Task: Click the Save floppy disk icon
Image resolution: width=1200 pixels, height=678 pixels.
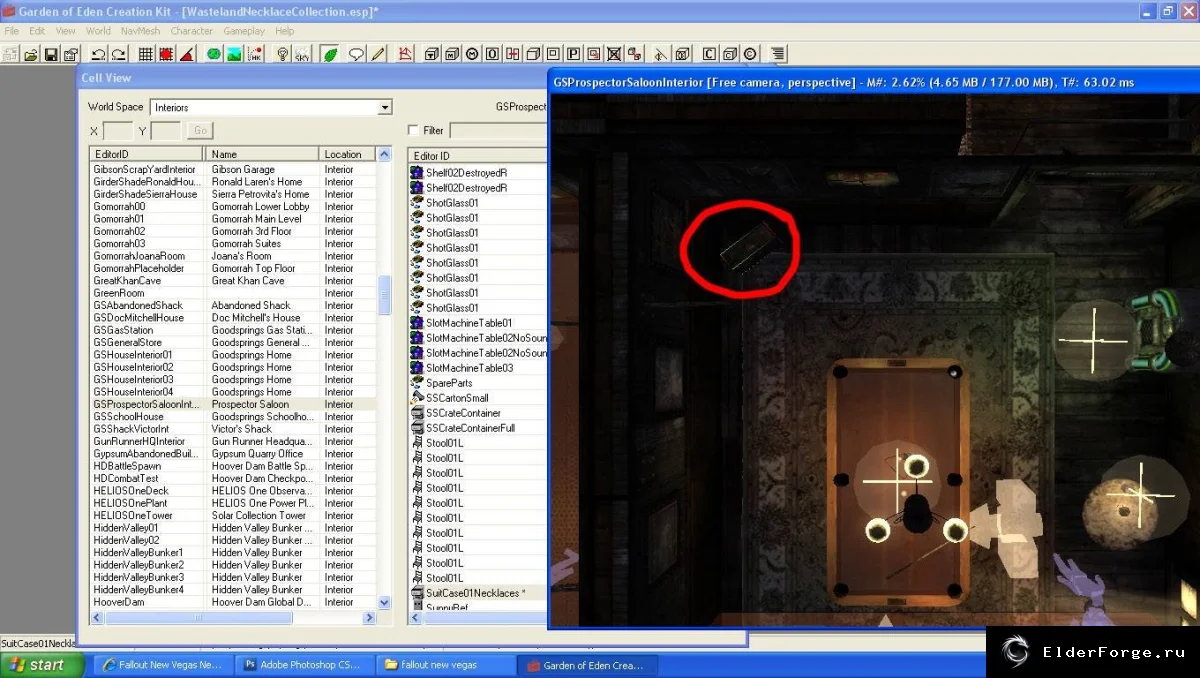Action: 50,54
